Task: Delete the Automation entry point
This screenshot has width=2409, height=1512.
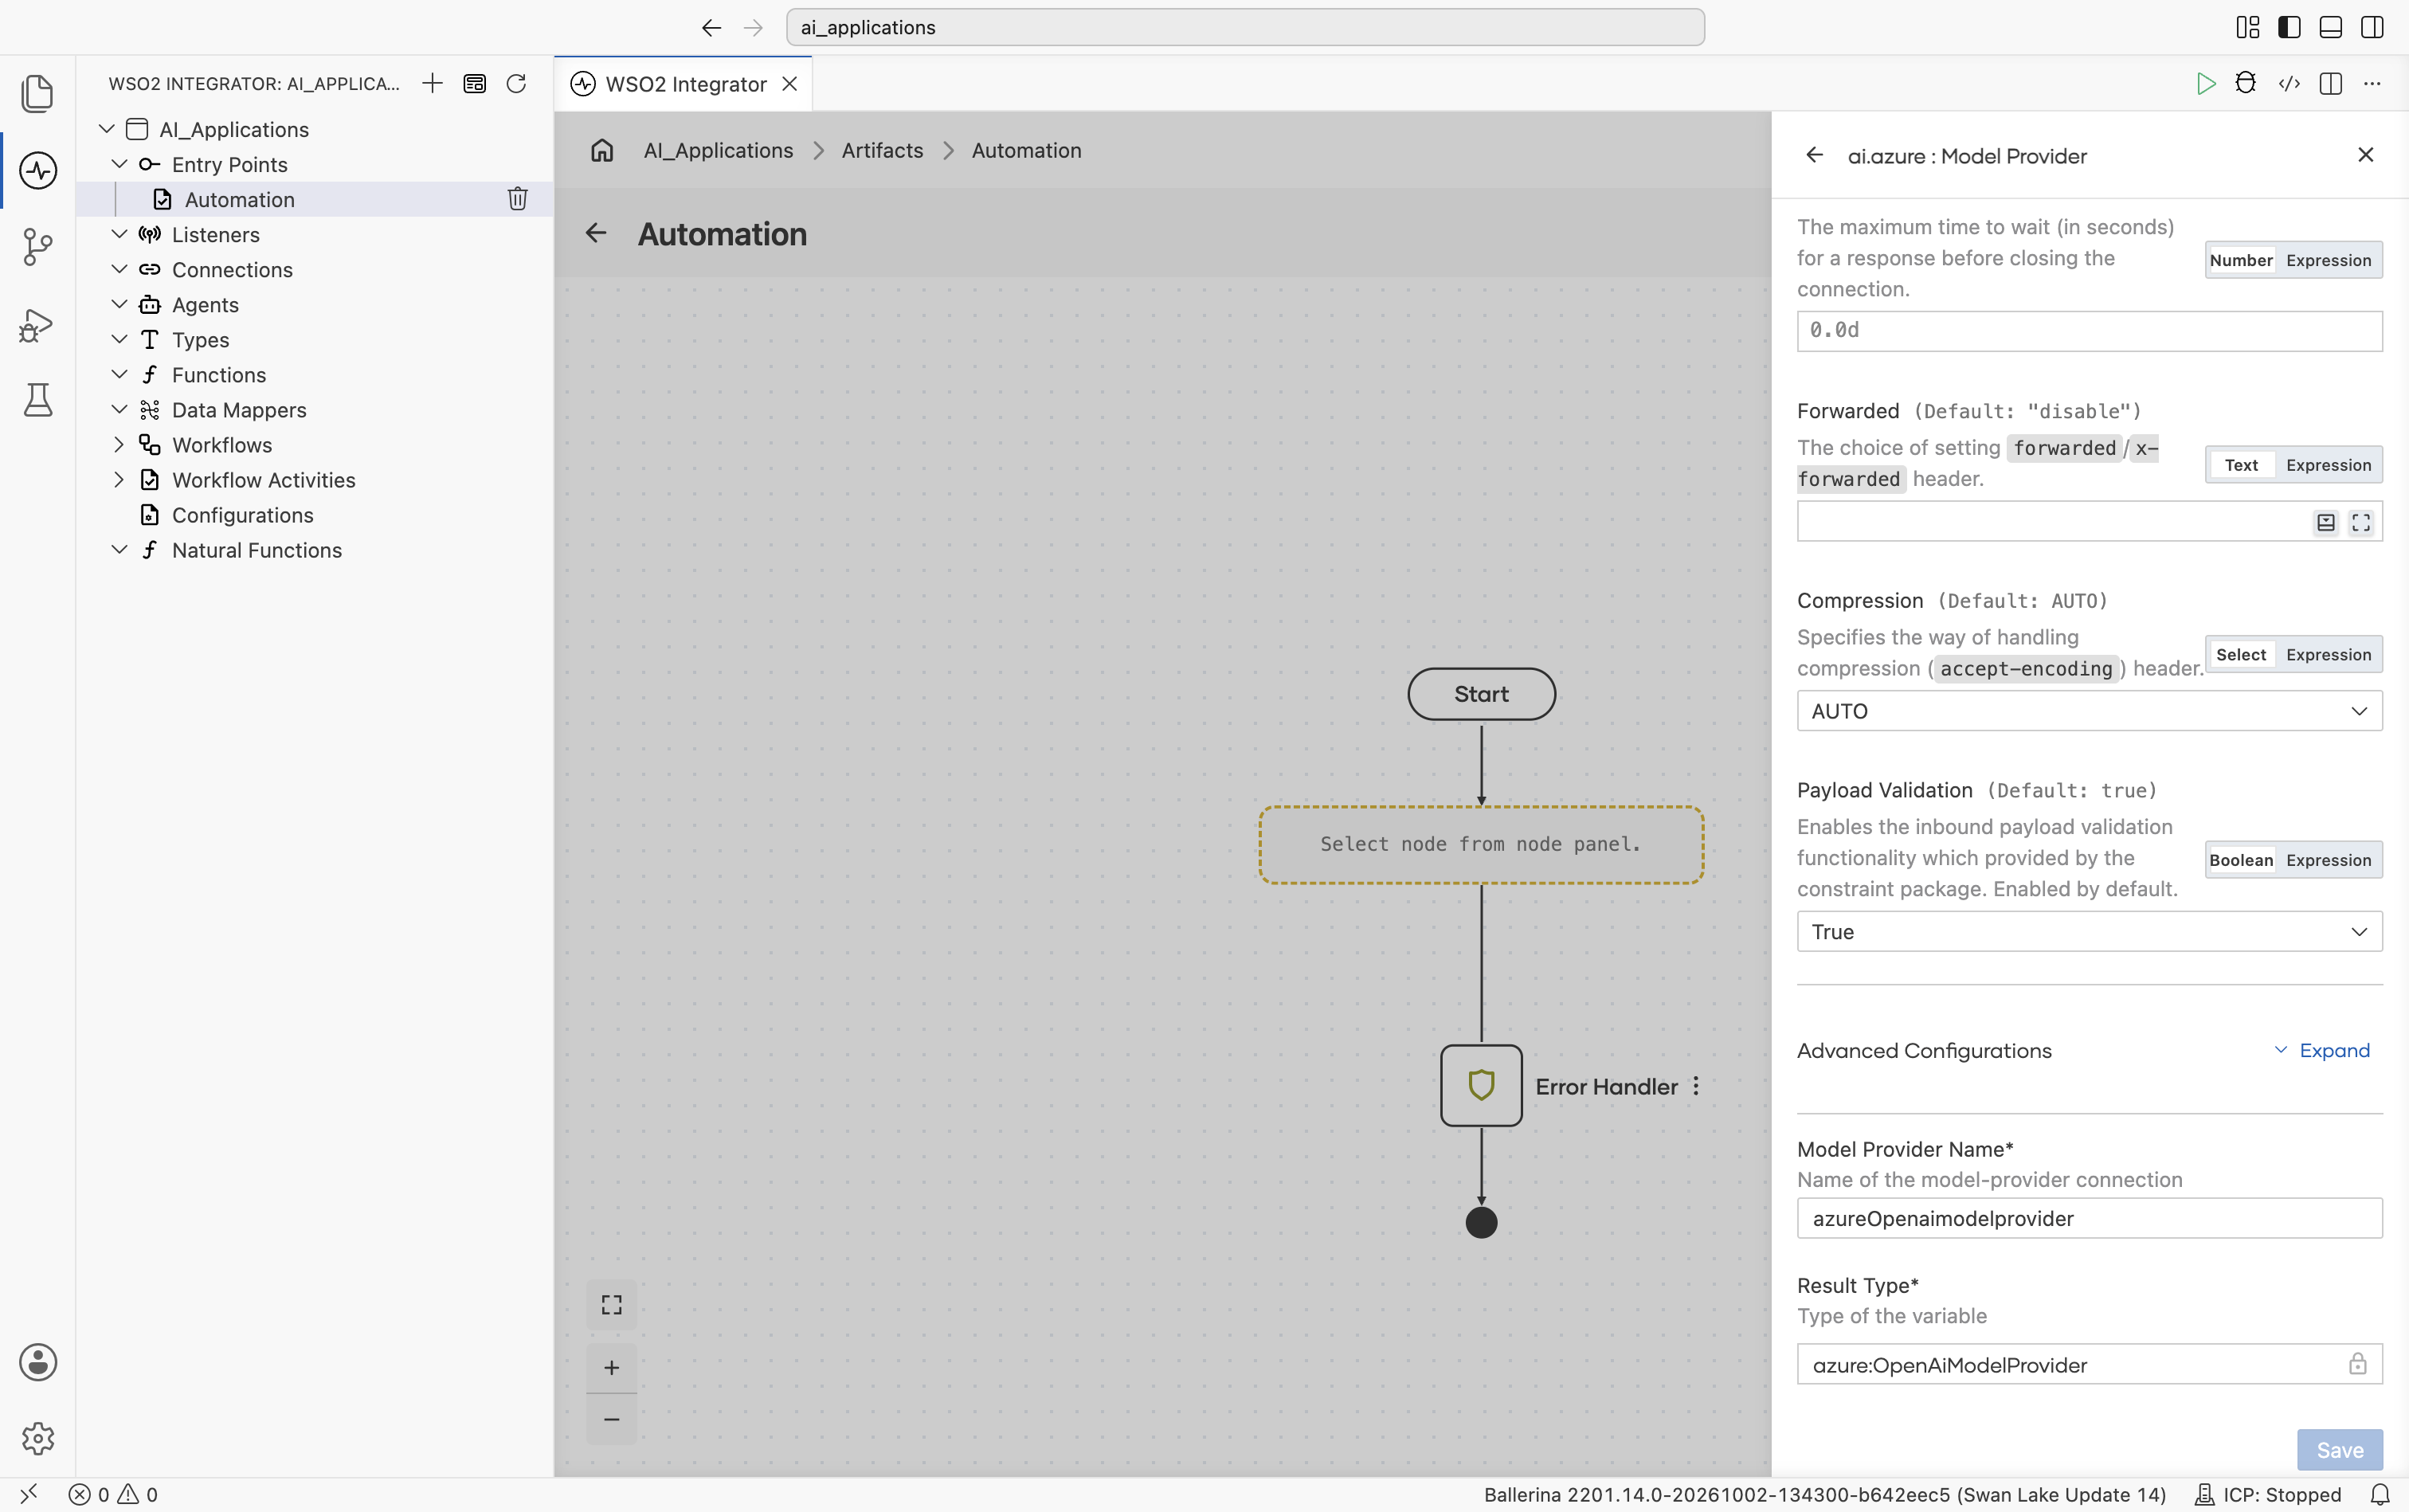Action: pyautogui.click(x=517, y=199)
